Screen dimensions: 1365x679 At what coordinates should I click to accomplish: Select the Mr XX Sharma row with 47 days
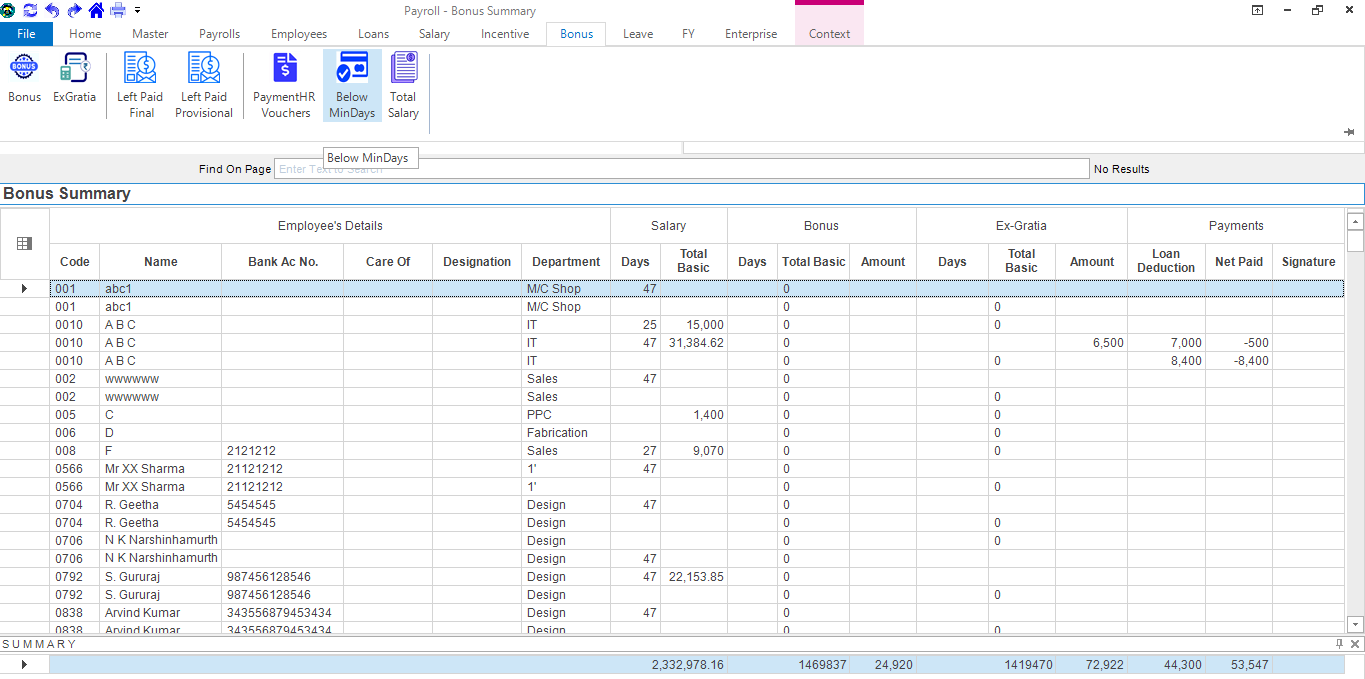click(697, 469)
